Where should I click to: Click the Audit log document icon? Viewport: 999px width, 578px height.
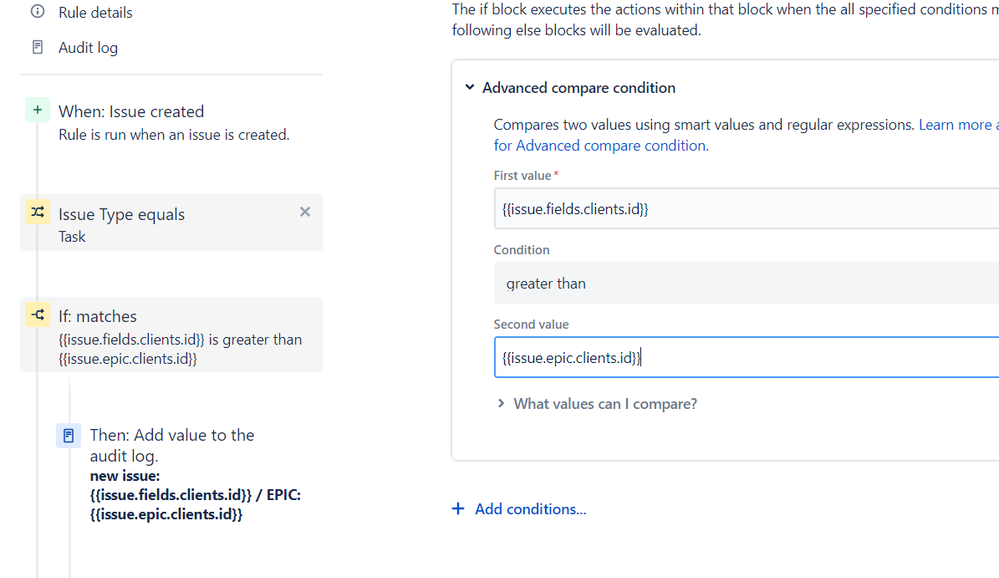(38, 47)
